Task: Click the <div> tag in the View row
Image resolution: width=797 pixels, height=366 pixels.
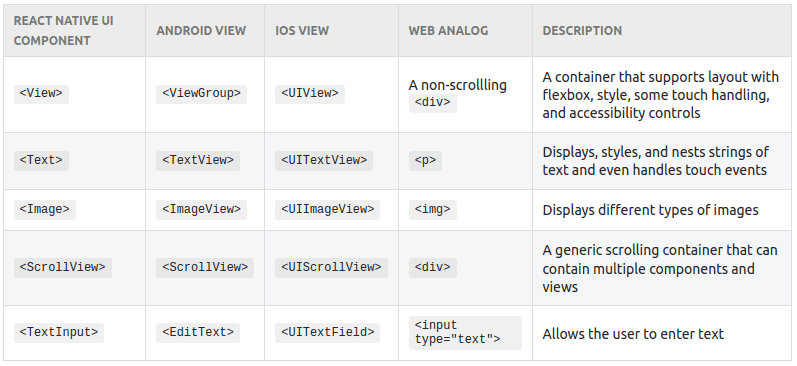Action: (433, 103)
